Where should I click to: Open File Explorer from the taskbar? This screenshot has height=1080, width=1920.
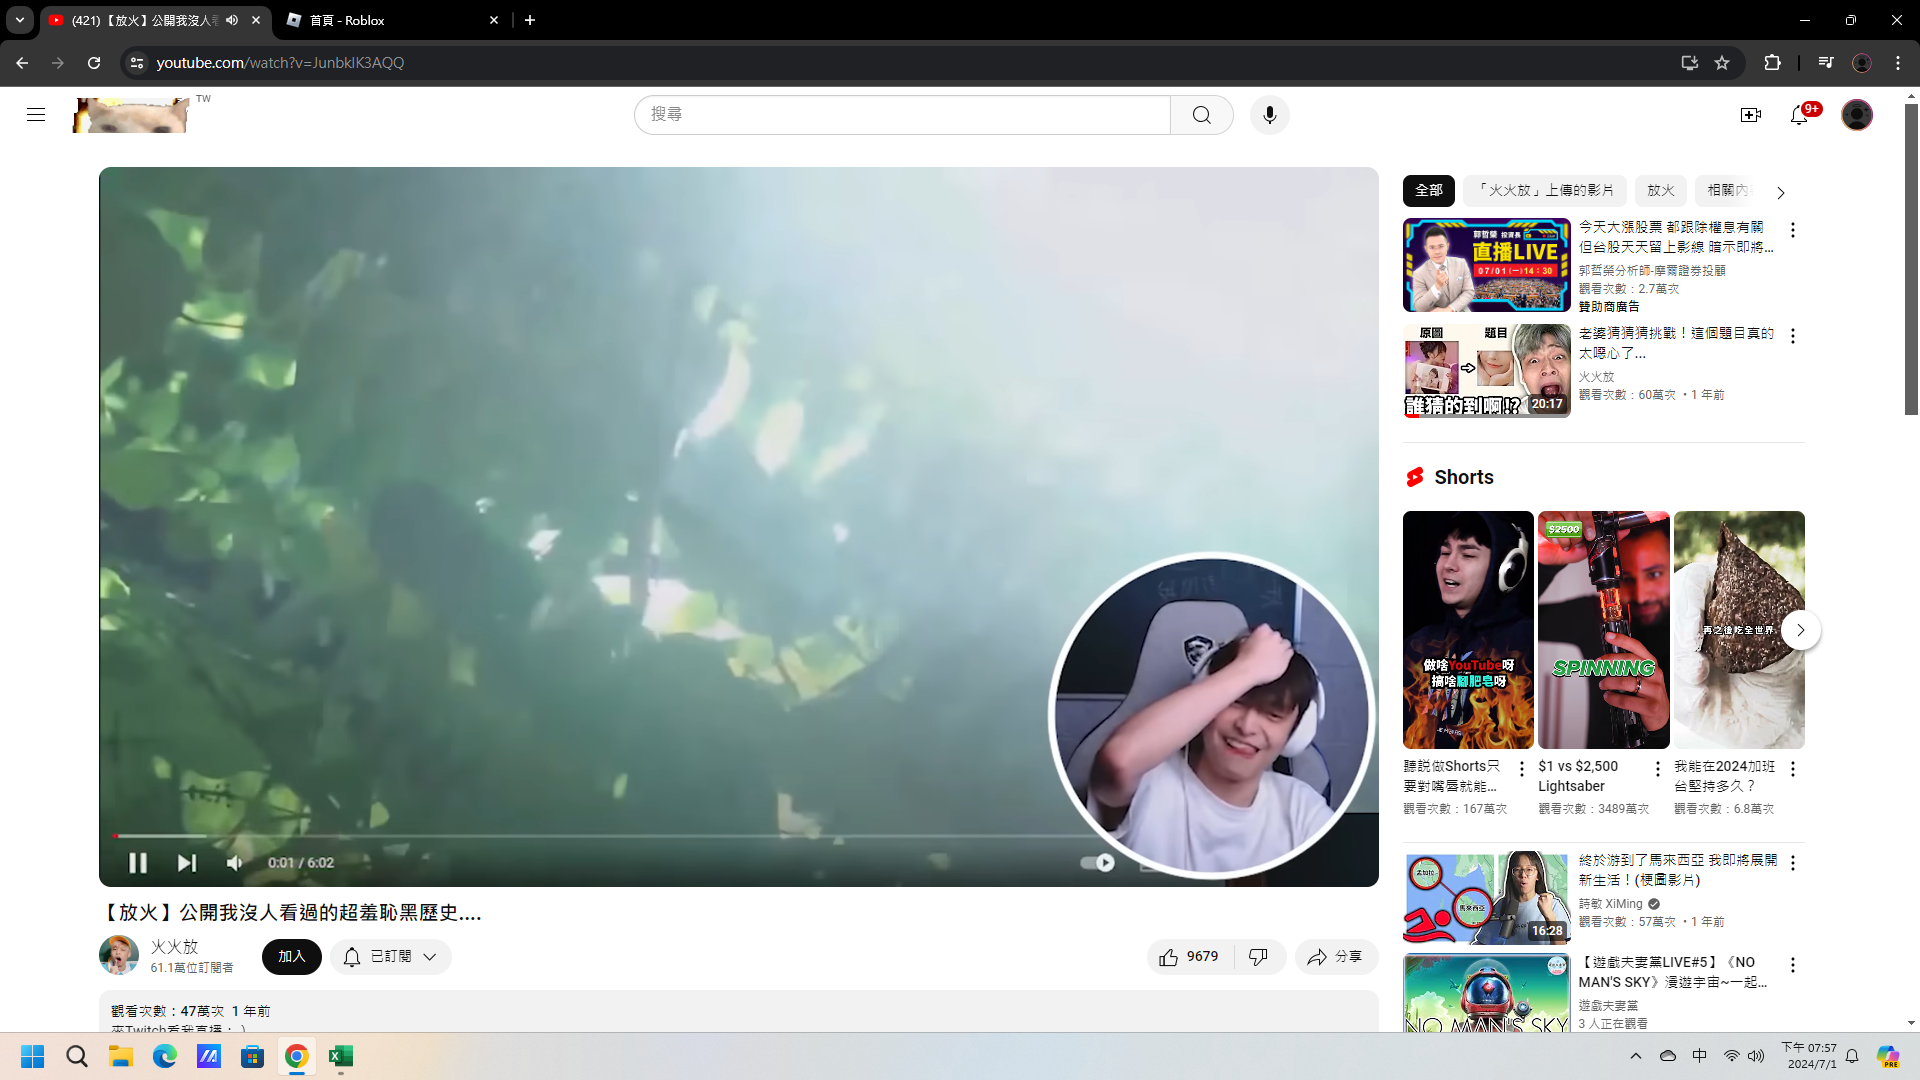tap(121, 1056)
